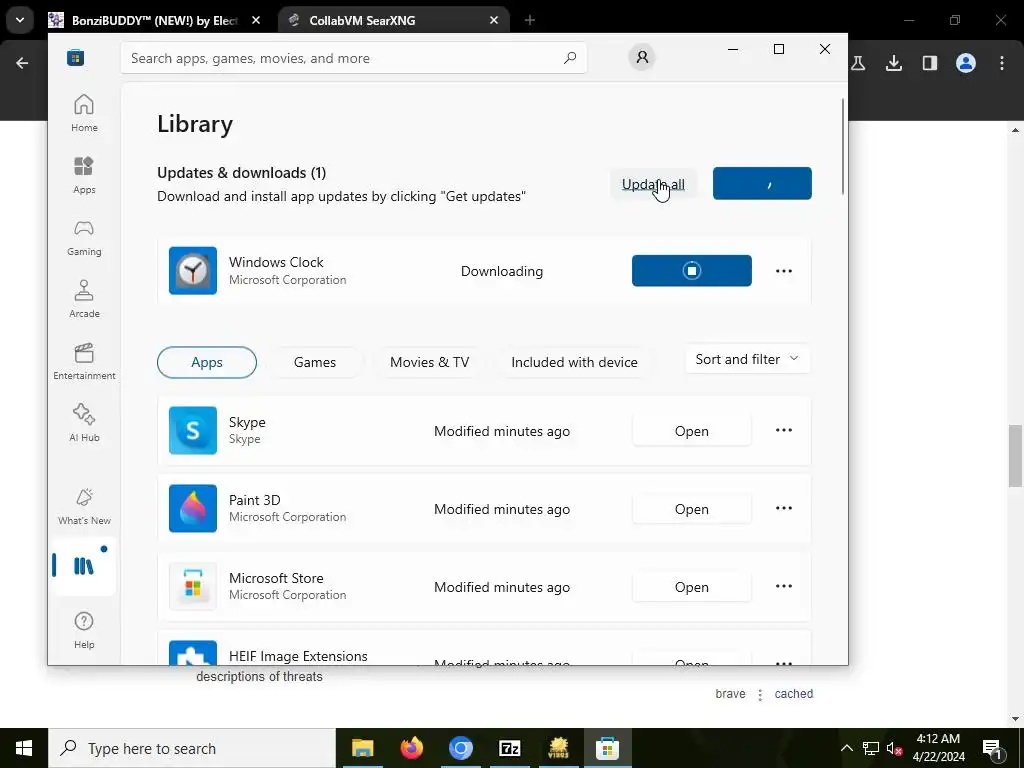Close the CollabVM SearXNG browser tab
1024x768 pixels.
click(x=494, y=20)
